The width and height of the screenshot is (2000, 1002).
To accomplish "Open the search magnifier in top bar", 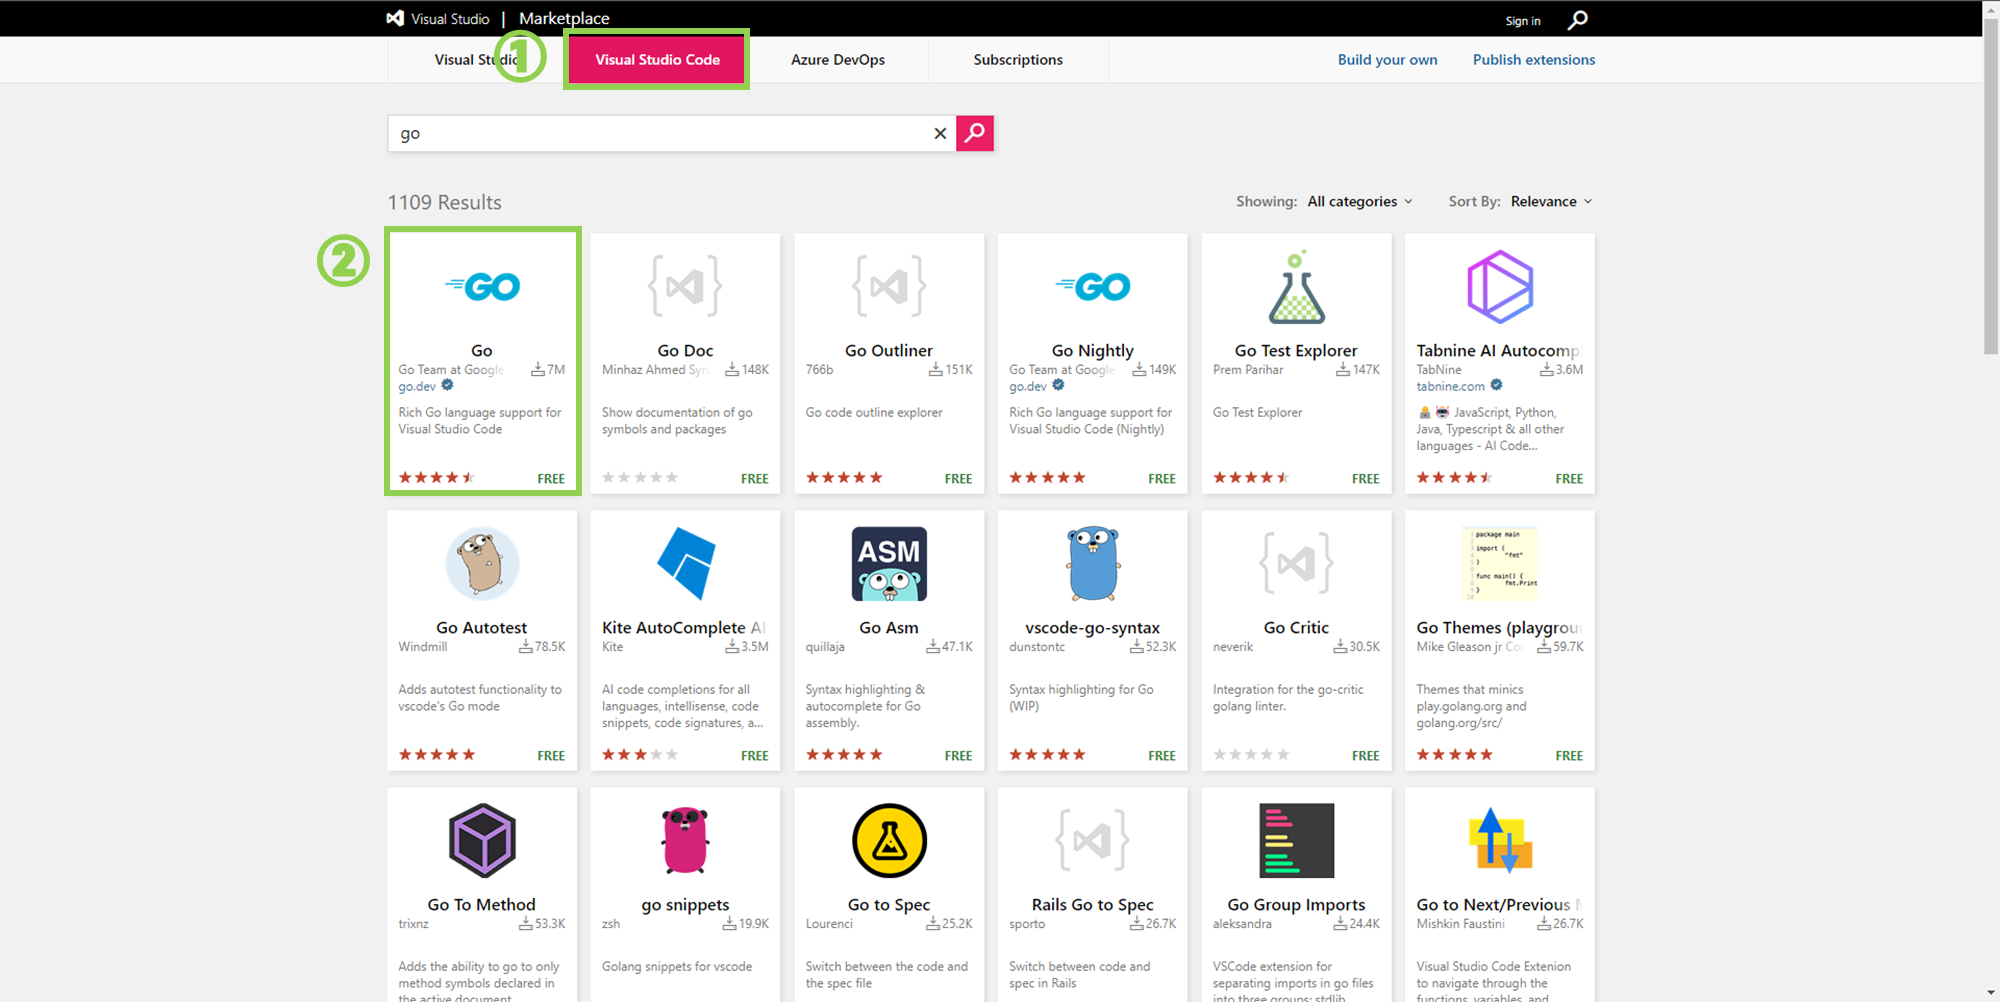I will pos(1578,20).
